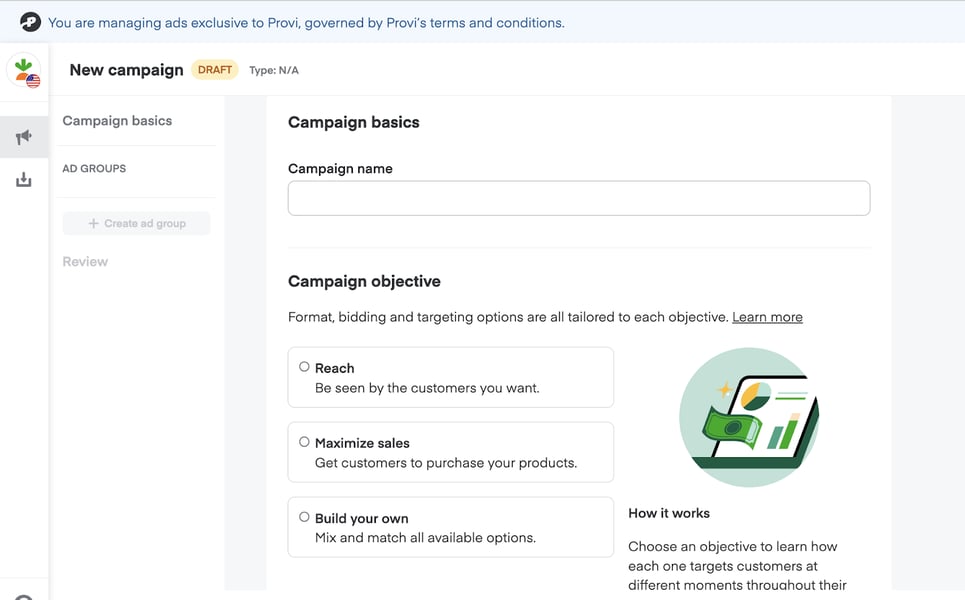Open the AD GROUPS section
Viewport: 965px width, 600px height.
tap(94, 168)
